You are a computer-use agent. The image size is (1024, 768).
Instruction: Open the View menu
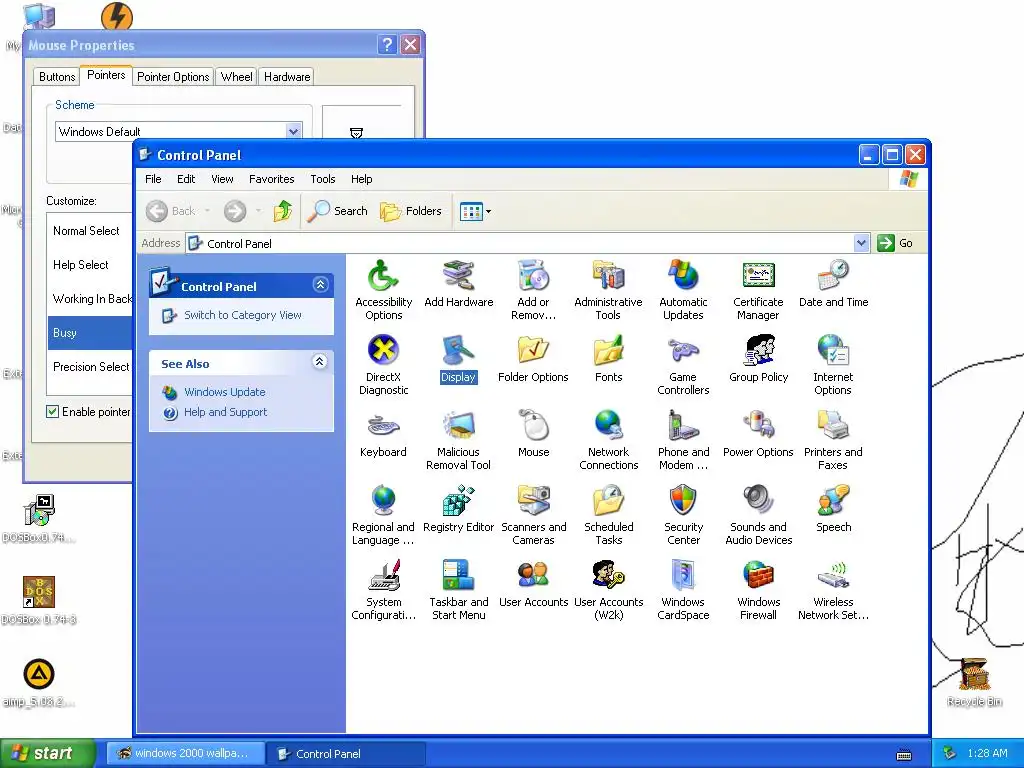[x=222, y=179]
